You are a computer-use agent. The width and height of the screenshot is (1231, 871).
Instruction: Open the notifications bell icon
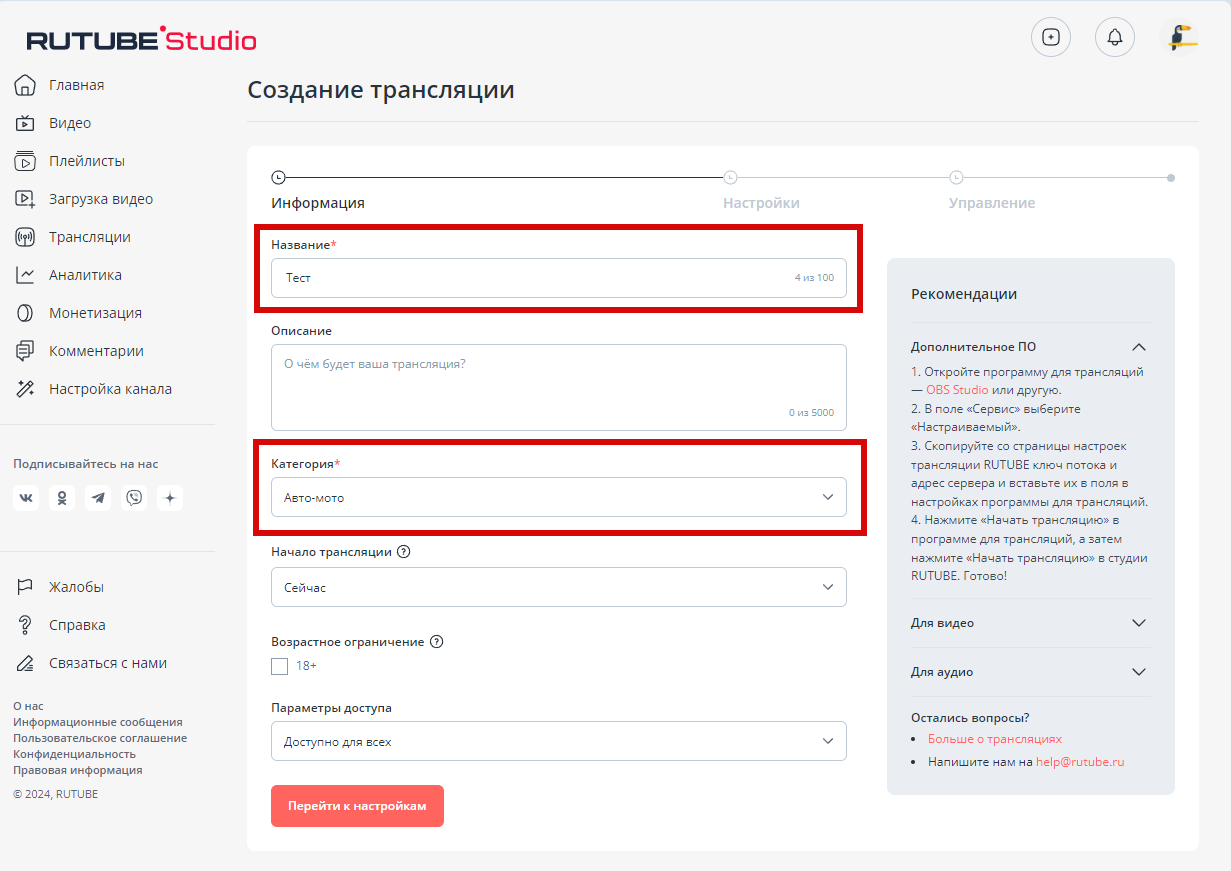tap(1115, 37)
